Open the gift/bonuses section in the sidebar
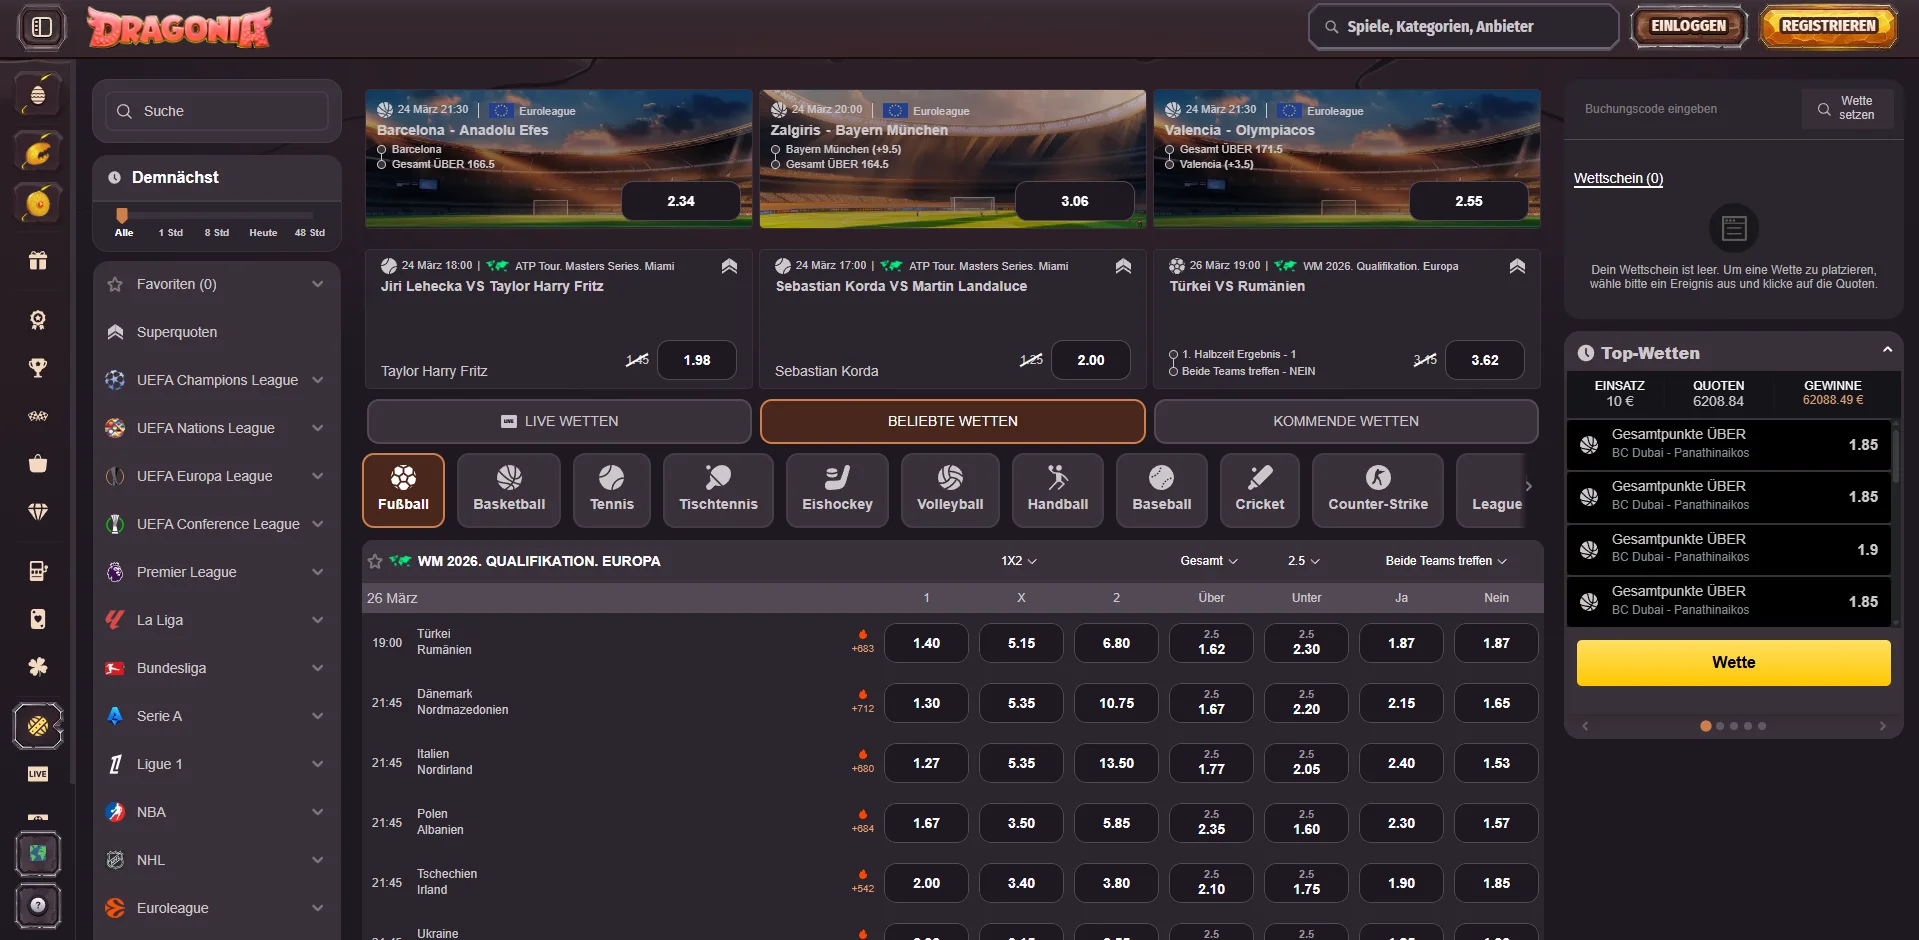Image resolution: width=1919 pixels, height=940 pixels. [x=38, y=261]
